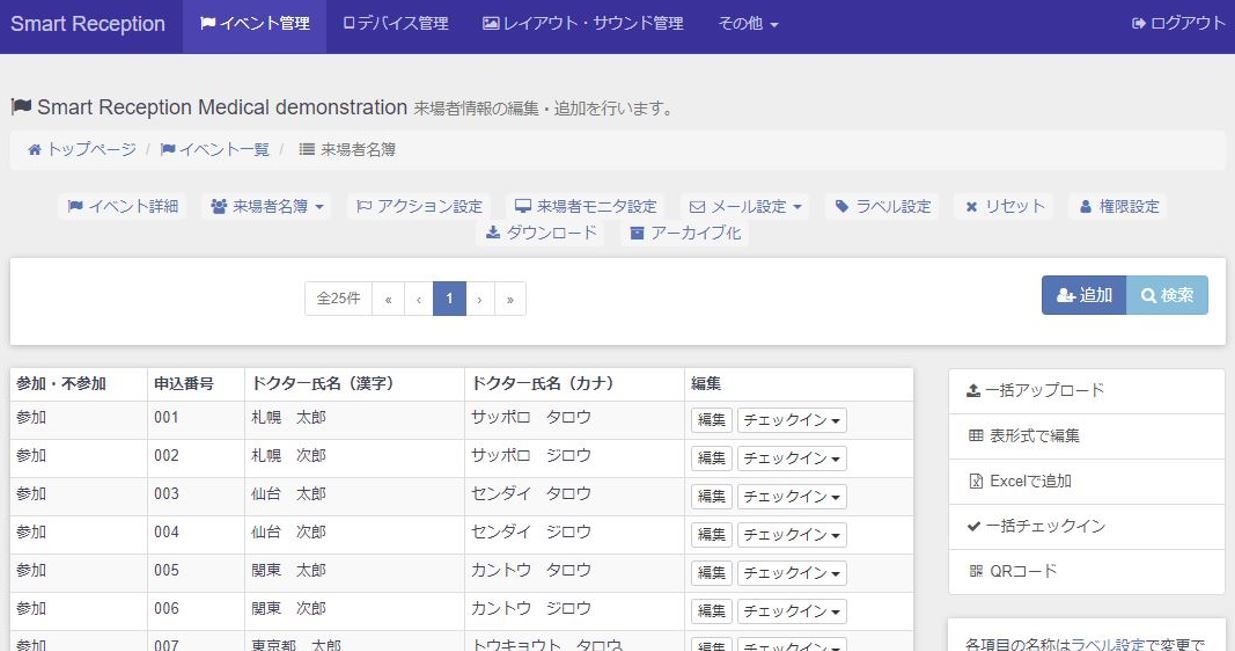This screenshot has width=1235, height=651.
Task: Open Excelで追加 in side panel
Action: click(x=1086, y=481)
